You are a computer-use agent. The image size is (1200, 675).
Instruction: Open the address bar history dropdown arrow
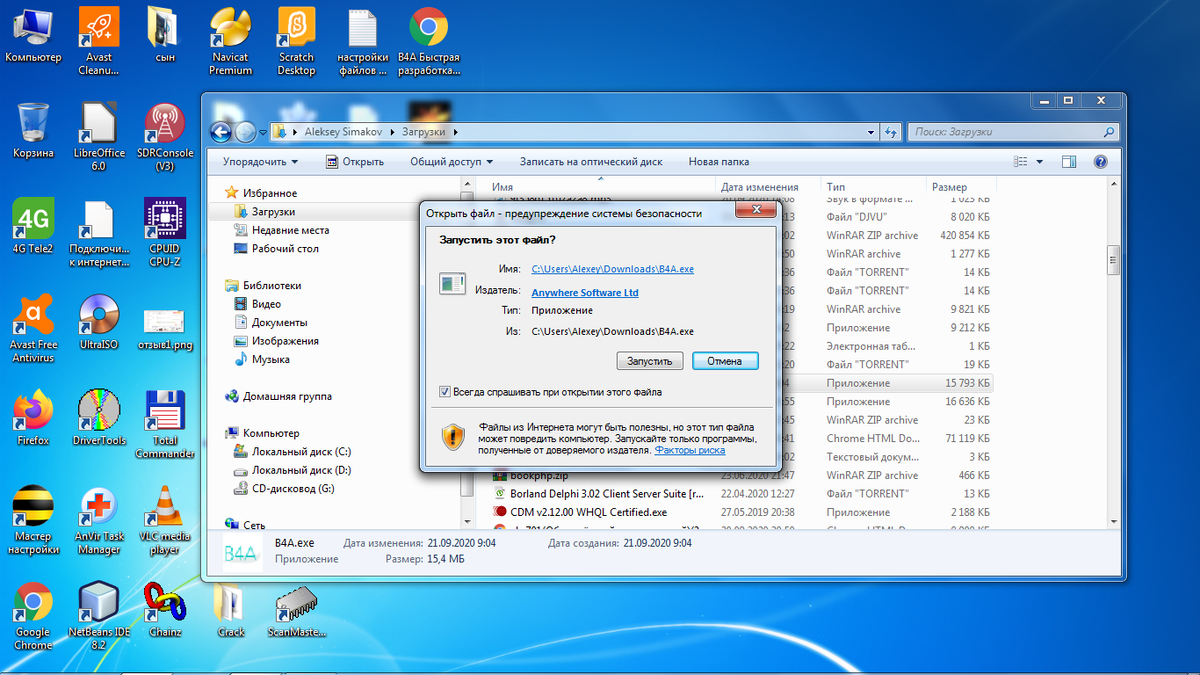pos(870,131)
